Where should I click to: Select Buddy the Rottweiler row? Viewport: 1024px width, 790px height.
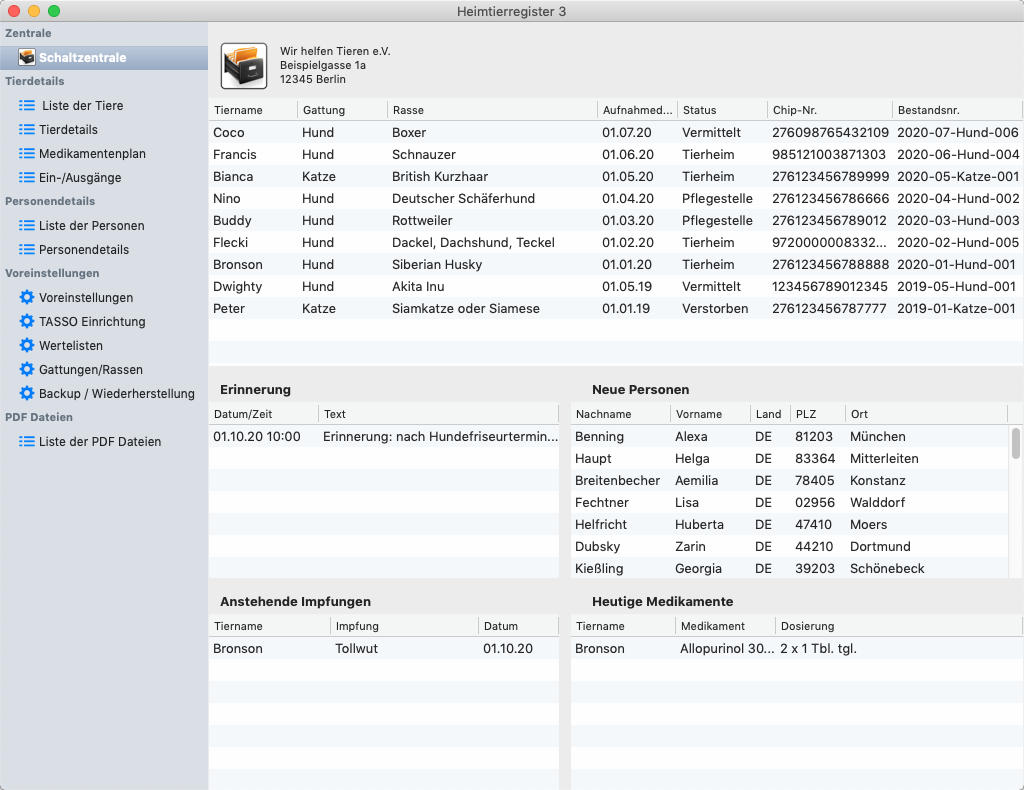pos(616,220)
